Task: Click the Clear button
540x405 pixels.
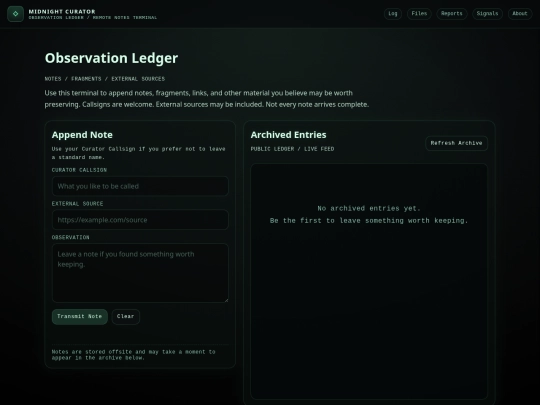Action: pyautogui.click(x=125, y=316)
